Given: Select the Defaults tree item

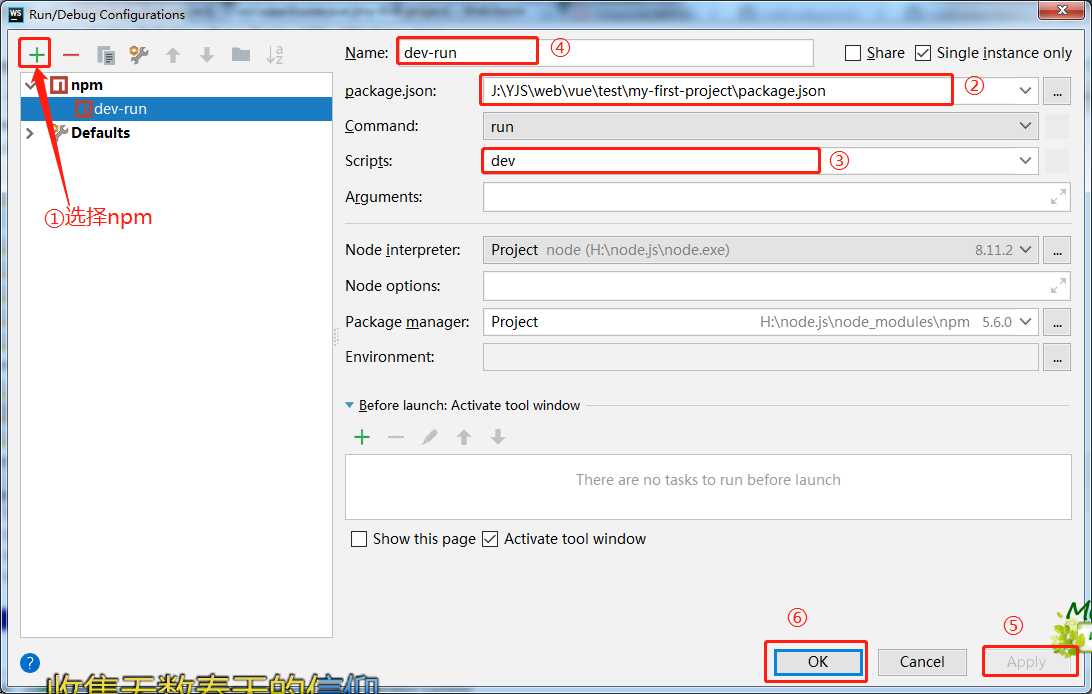Looking at the screenshot, I should 100,132.
